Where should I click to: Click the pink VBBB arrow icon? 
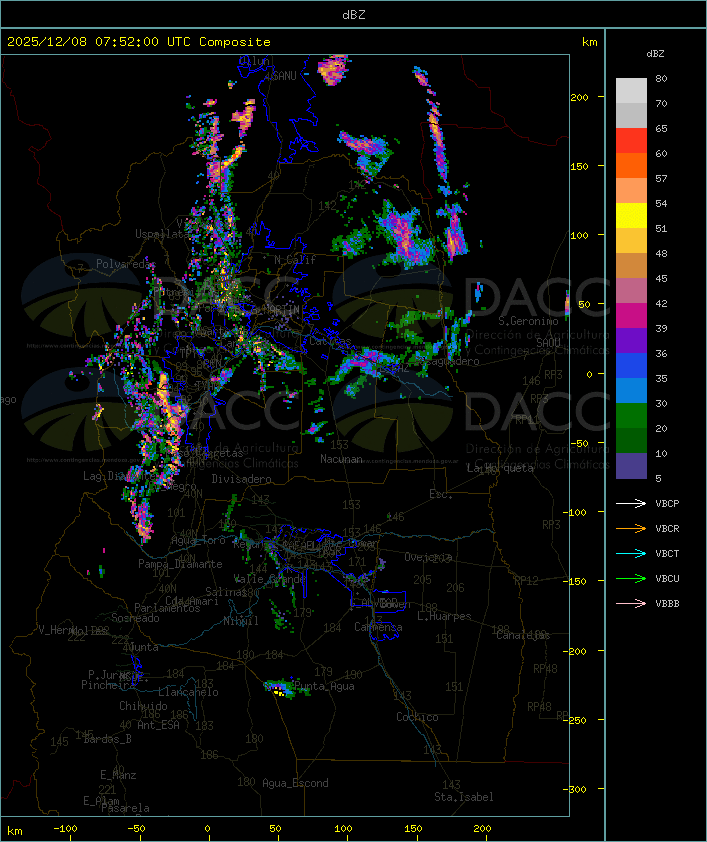[631, 604]
